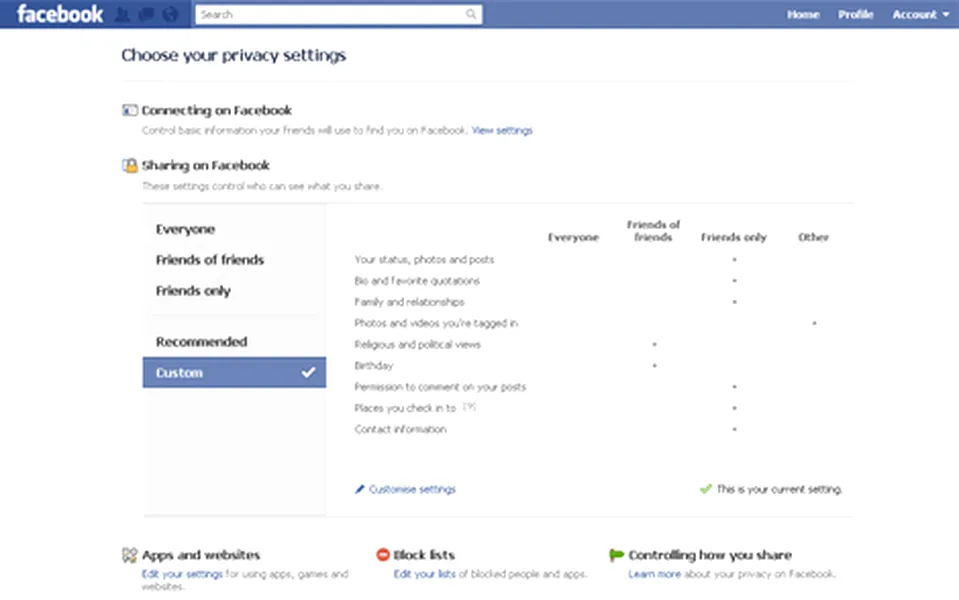Click the Customise settings link

(x=412, y=490)
